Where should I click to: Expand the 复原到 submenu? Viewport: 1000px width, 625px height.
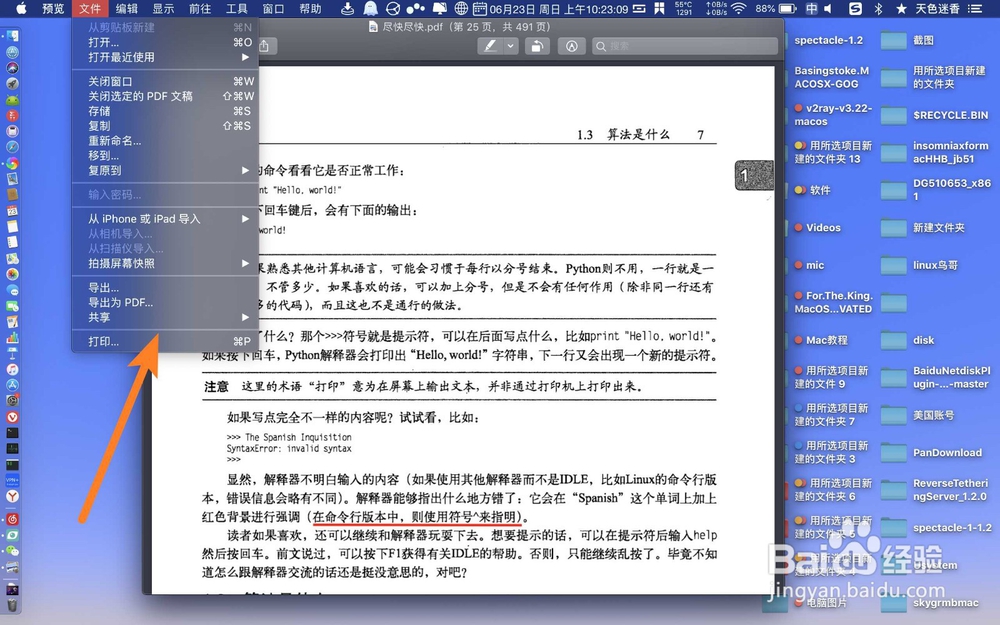pos(165,170)
